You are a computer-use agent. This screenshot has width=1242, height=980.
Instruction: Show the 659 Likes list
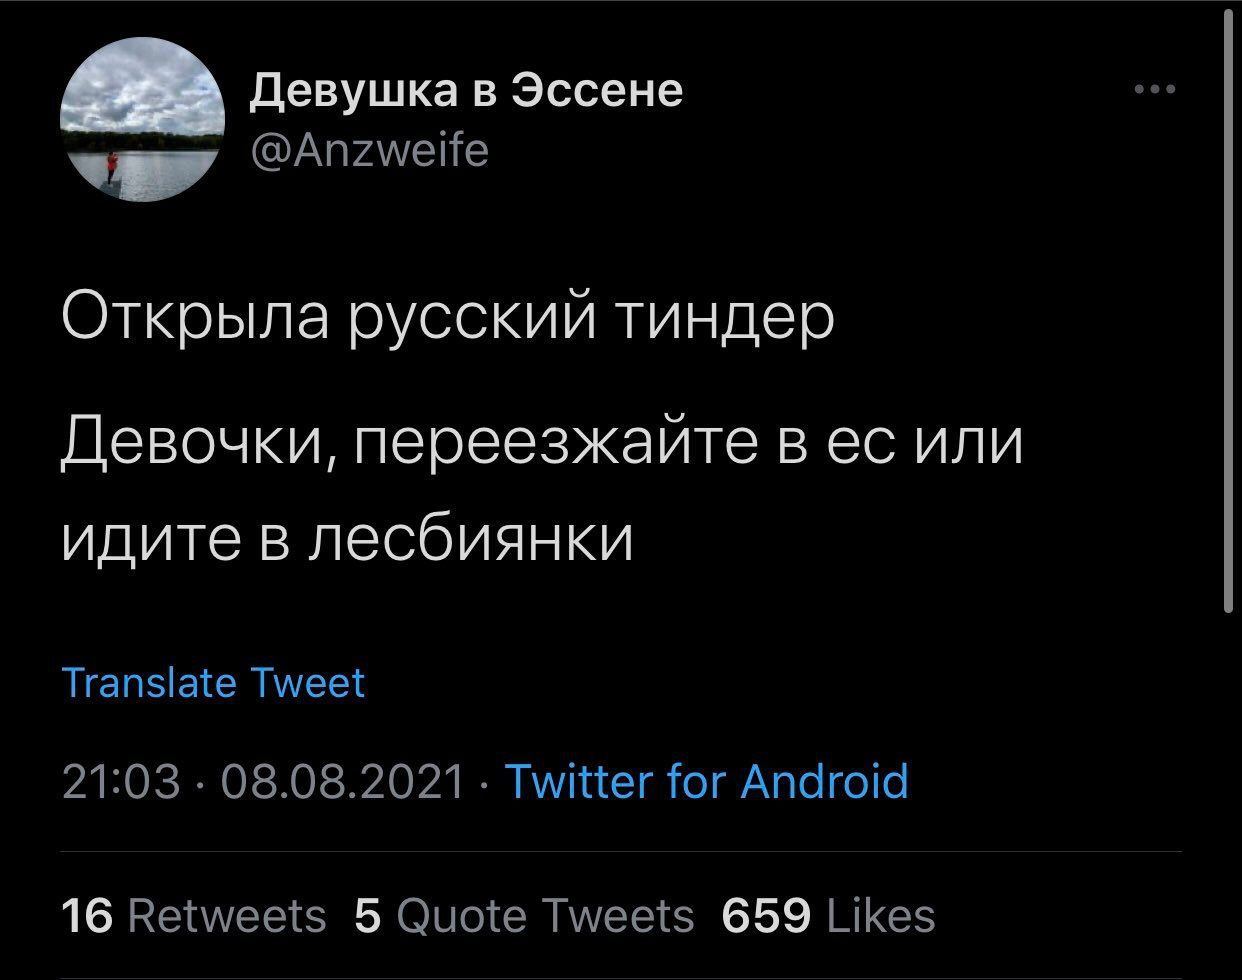[828, 915]
